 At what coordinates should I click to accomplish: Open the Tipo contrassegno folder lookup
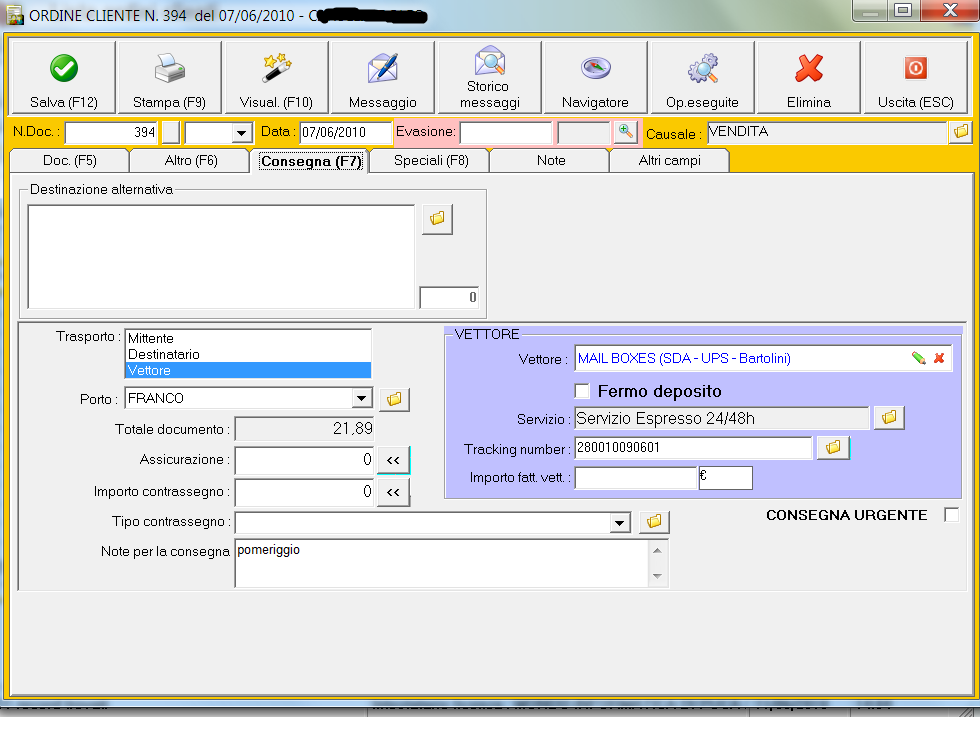(x=654, y=522)
